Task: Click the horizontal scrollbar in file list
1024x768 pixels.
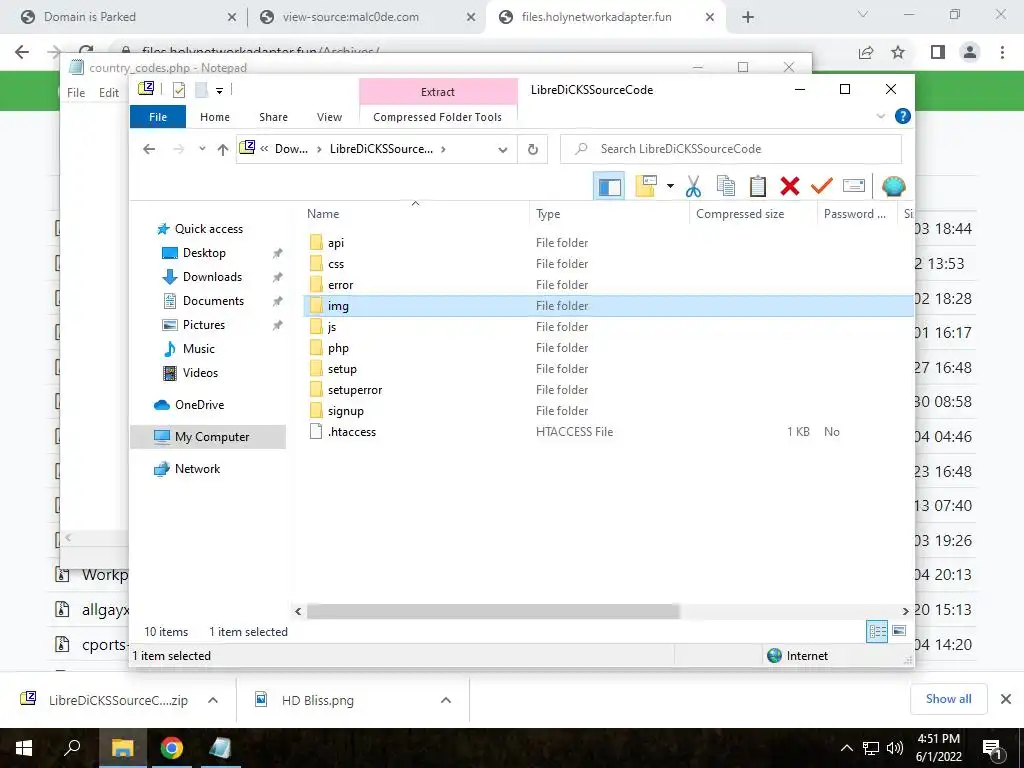Action: (x=493, y=611)
